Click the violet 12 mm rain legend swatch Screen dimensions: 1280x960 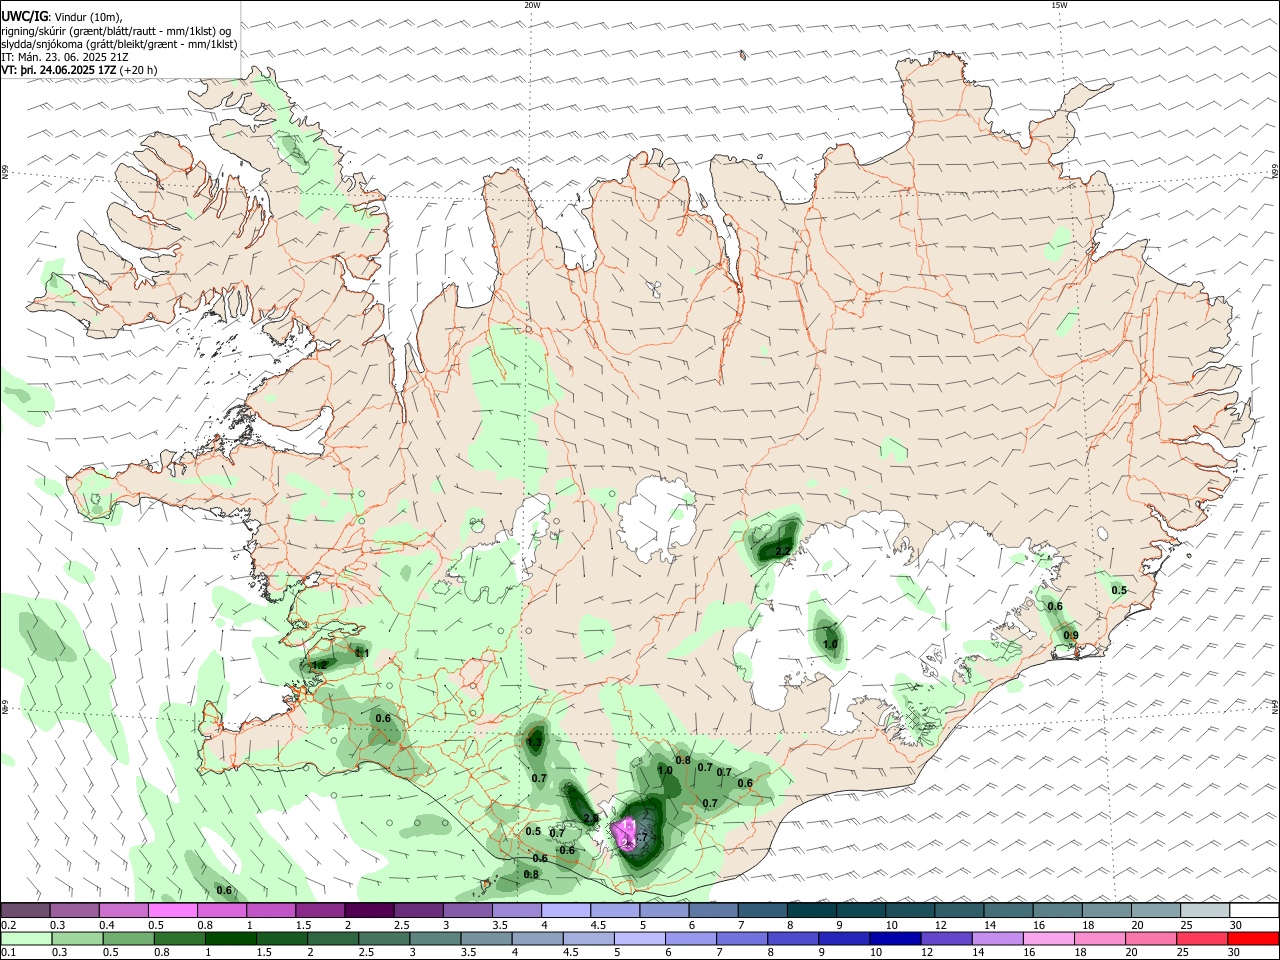[946, 938]
